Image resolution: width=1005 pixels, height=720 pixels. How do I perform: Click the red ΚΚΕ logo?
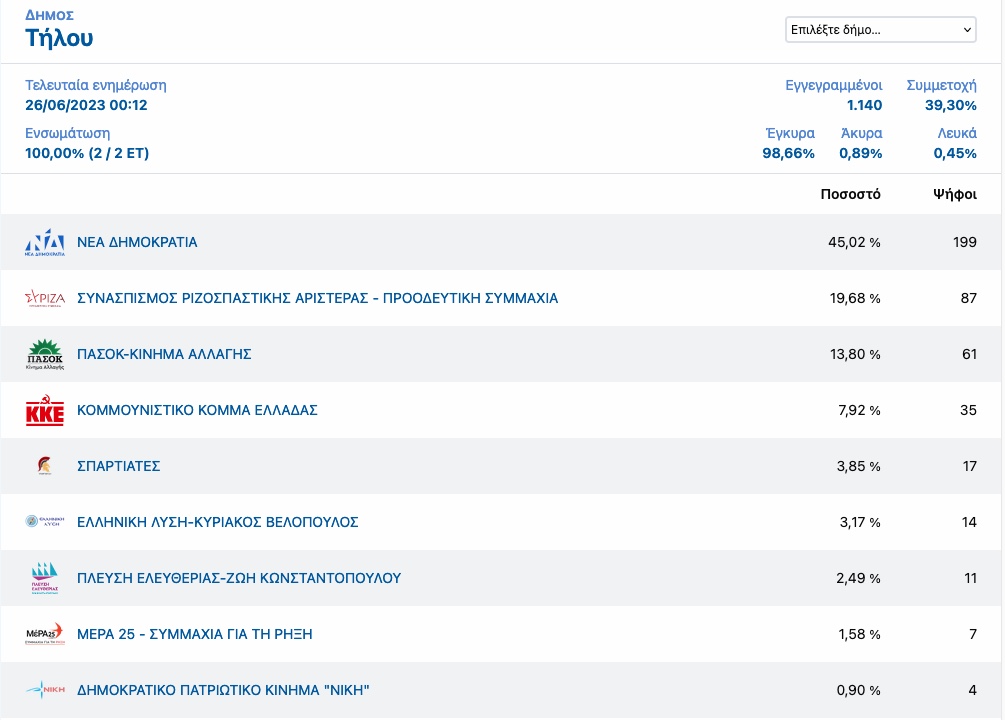45,410
